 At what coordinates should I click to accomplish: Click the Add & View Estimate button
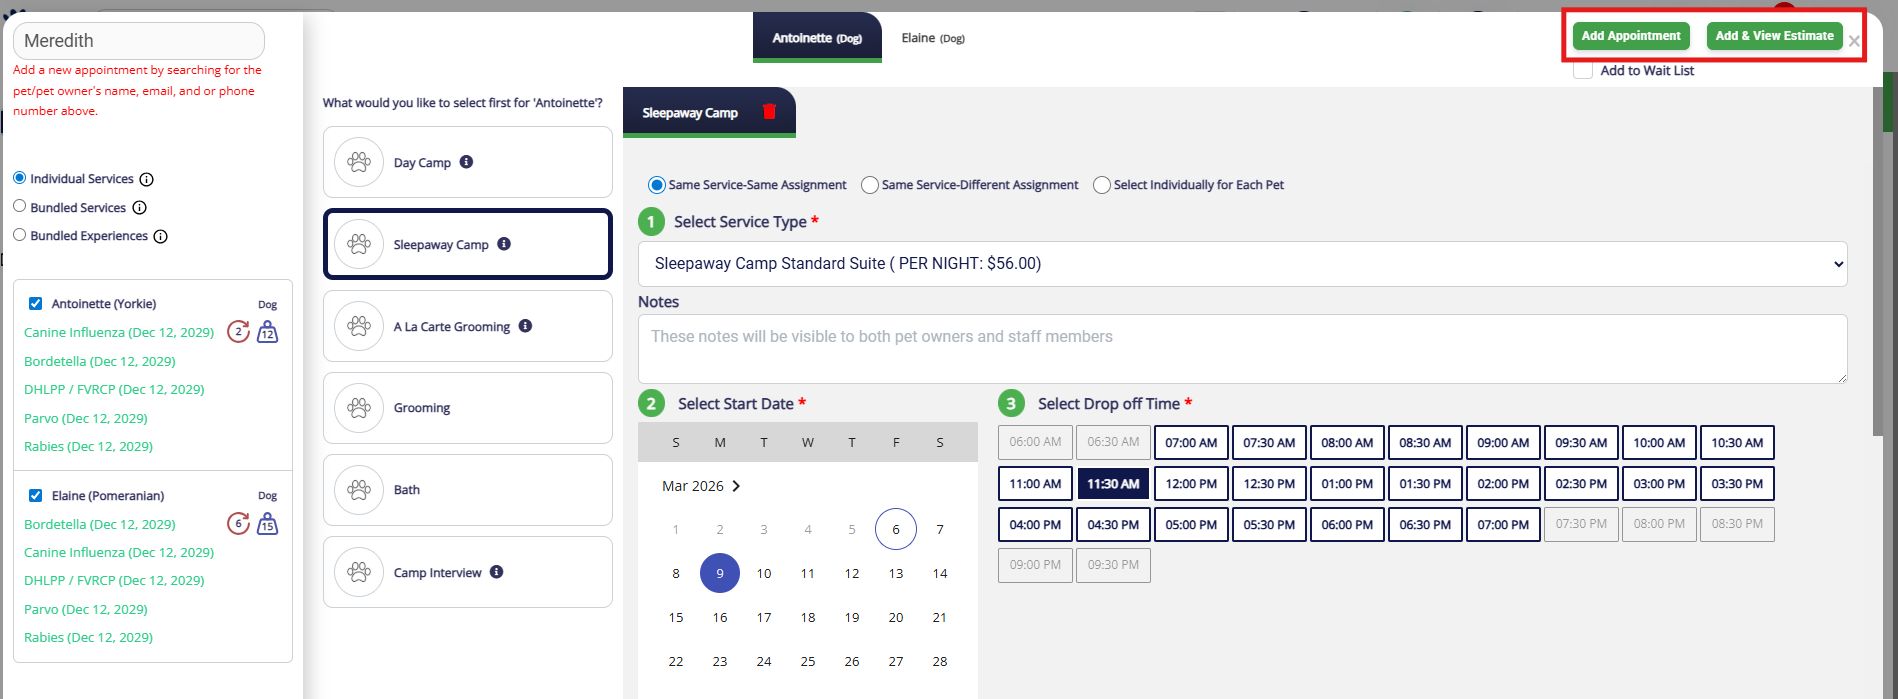coord(1775,36)
